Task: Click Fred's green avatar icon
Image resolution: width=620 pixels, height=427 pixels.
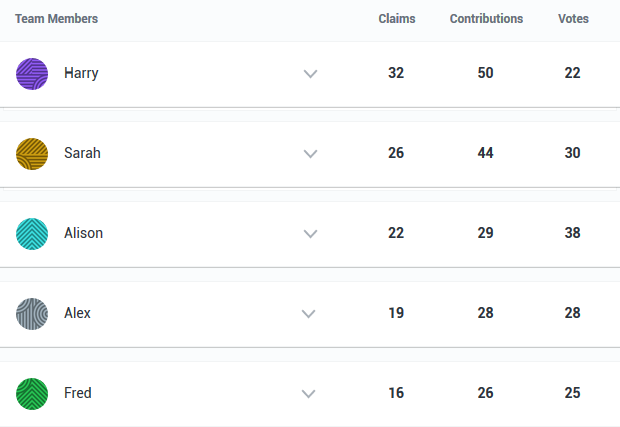Action: (x=32, y=394)
